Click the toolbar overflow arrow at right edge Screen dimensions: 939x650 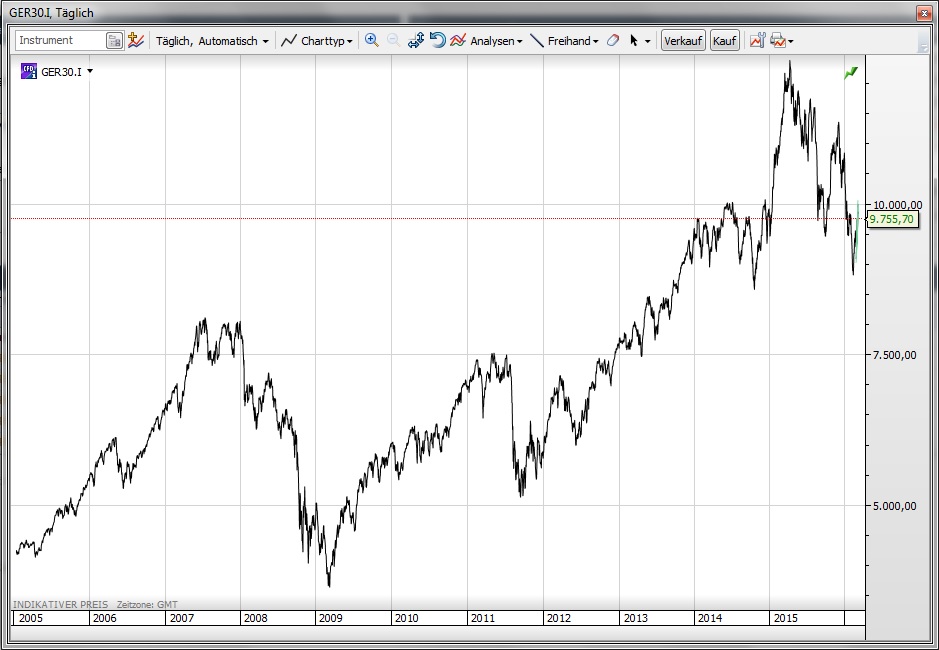click(x=922, y=44)
